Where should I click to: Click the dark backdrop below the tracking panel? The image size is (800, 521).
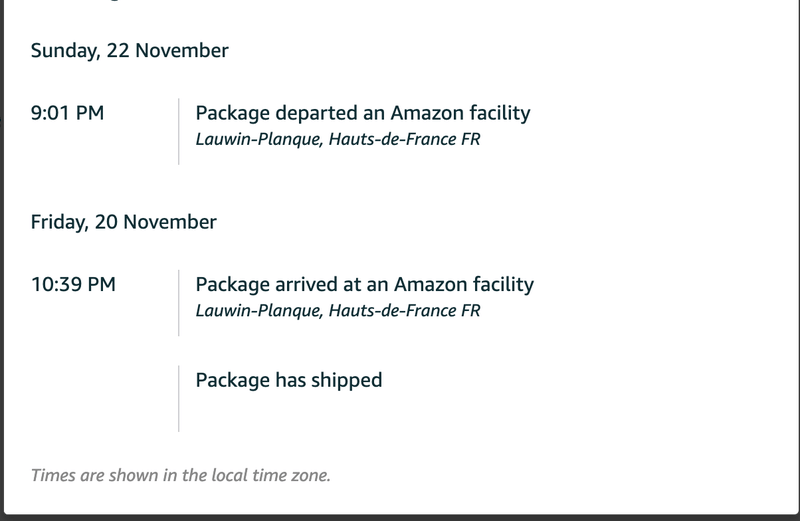(400, 516)
